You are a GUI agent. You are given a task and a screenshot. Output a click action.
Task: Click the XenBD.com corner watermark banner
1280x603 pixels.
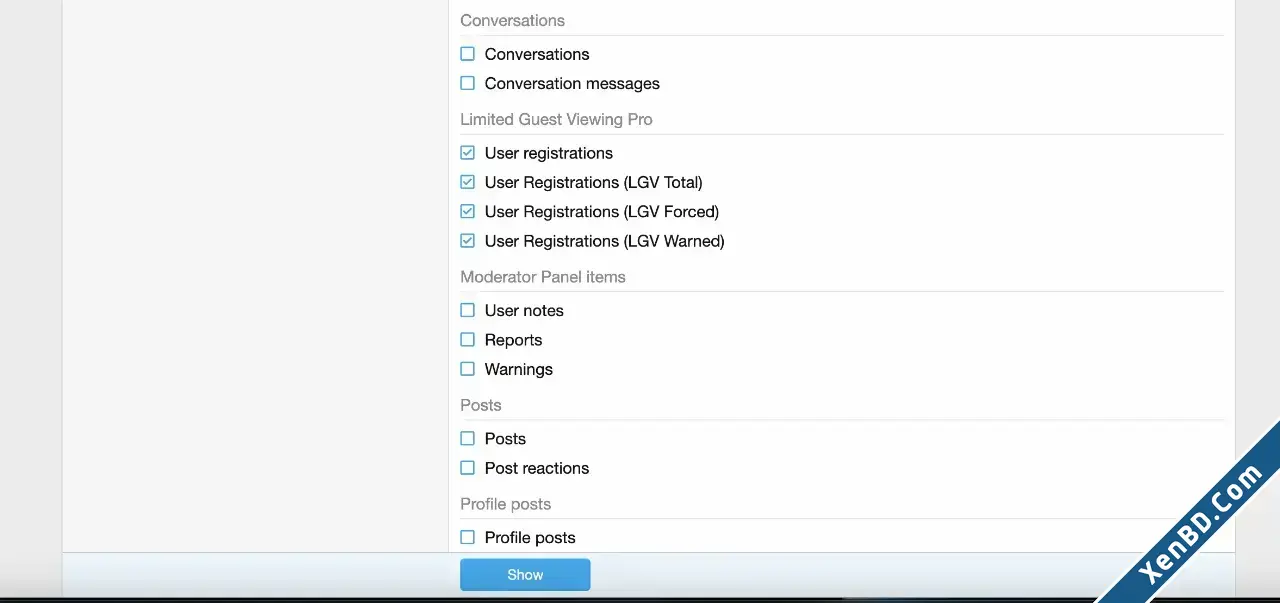click(x=1200, y=525)
